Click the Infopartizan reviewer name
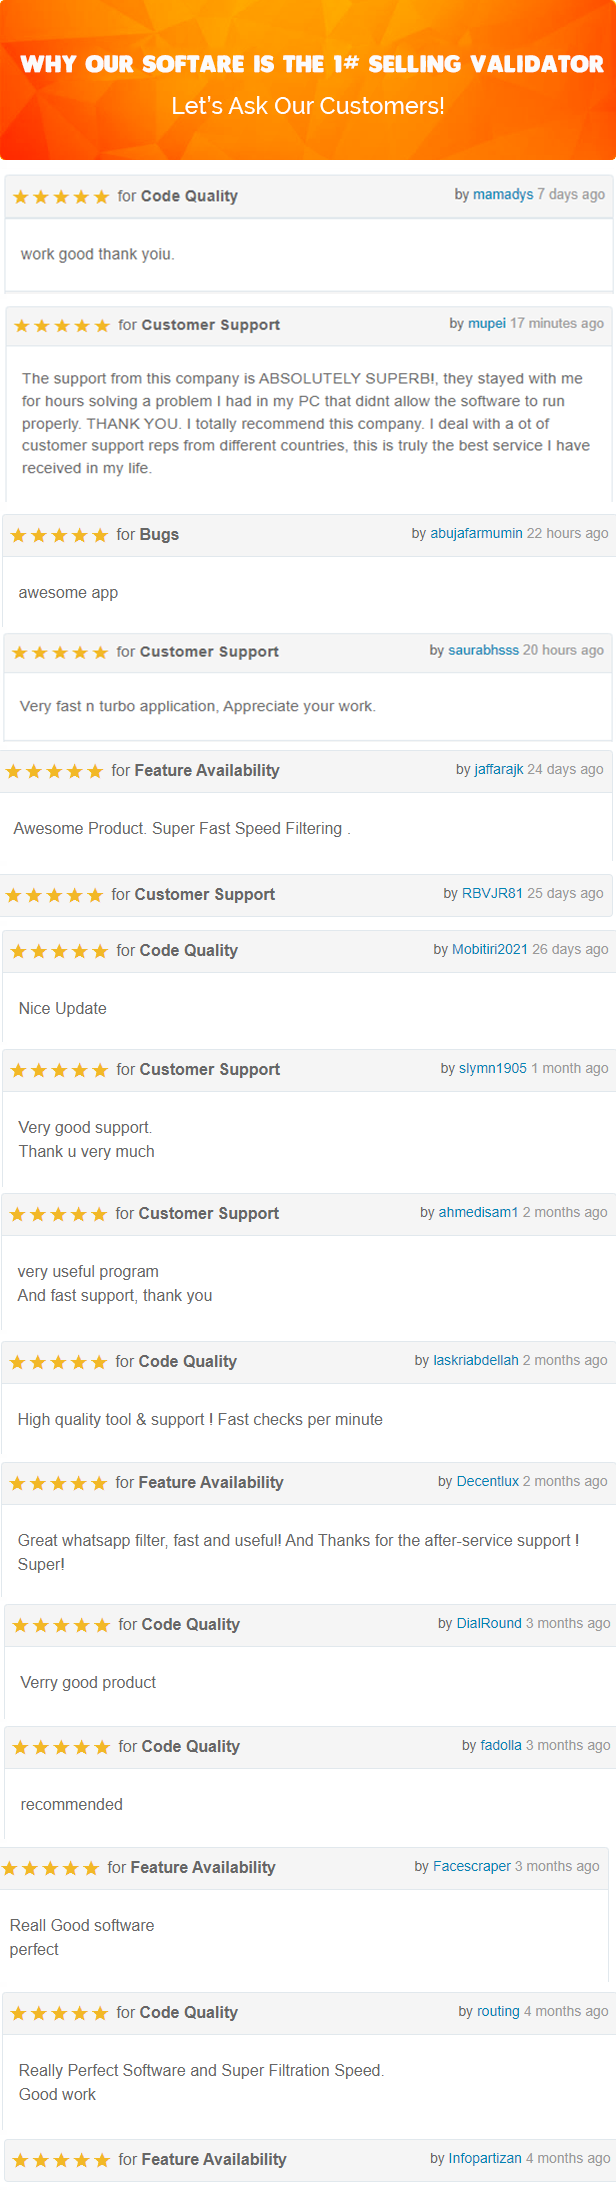This screenshot has height=2190, width=616. pyautogui.click(x=485, y=2158)
